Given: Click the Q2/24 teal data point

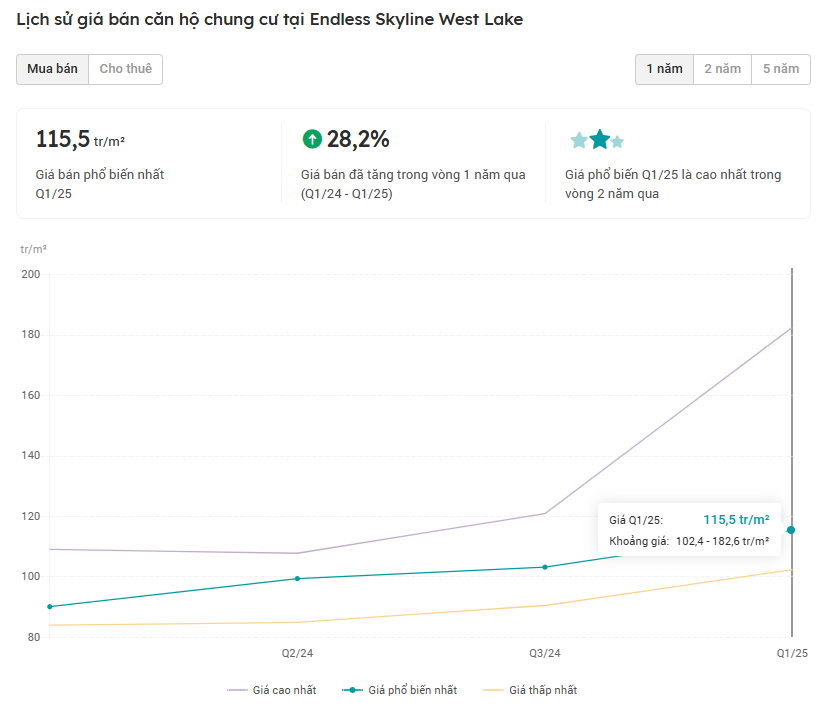Looking at the screenshot, I should 297,578.
